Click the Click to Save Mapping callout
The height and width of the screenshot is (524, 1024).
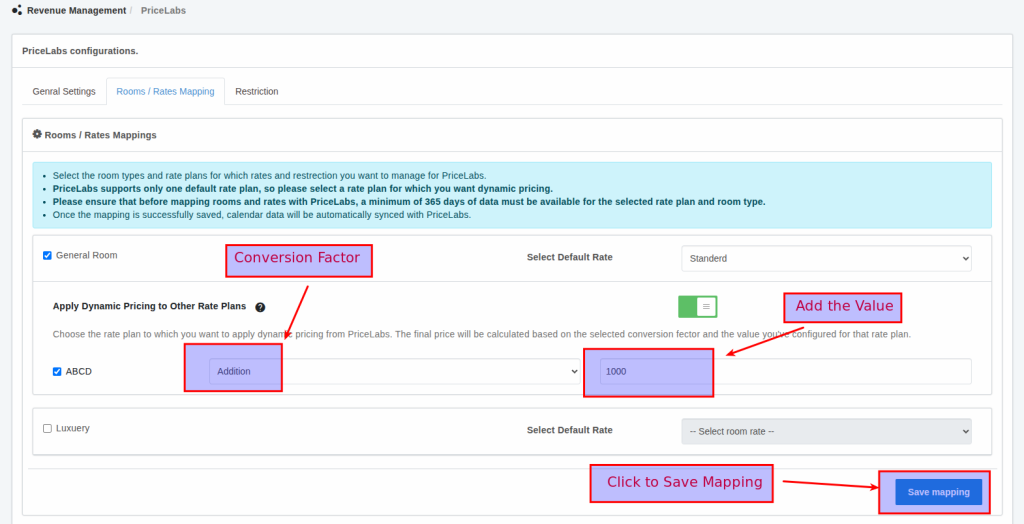click(x=684, y=484)
